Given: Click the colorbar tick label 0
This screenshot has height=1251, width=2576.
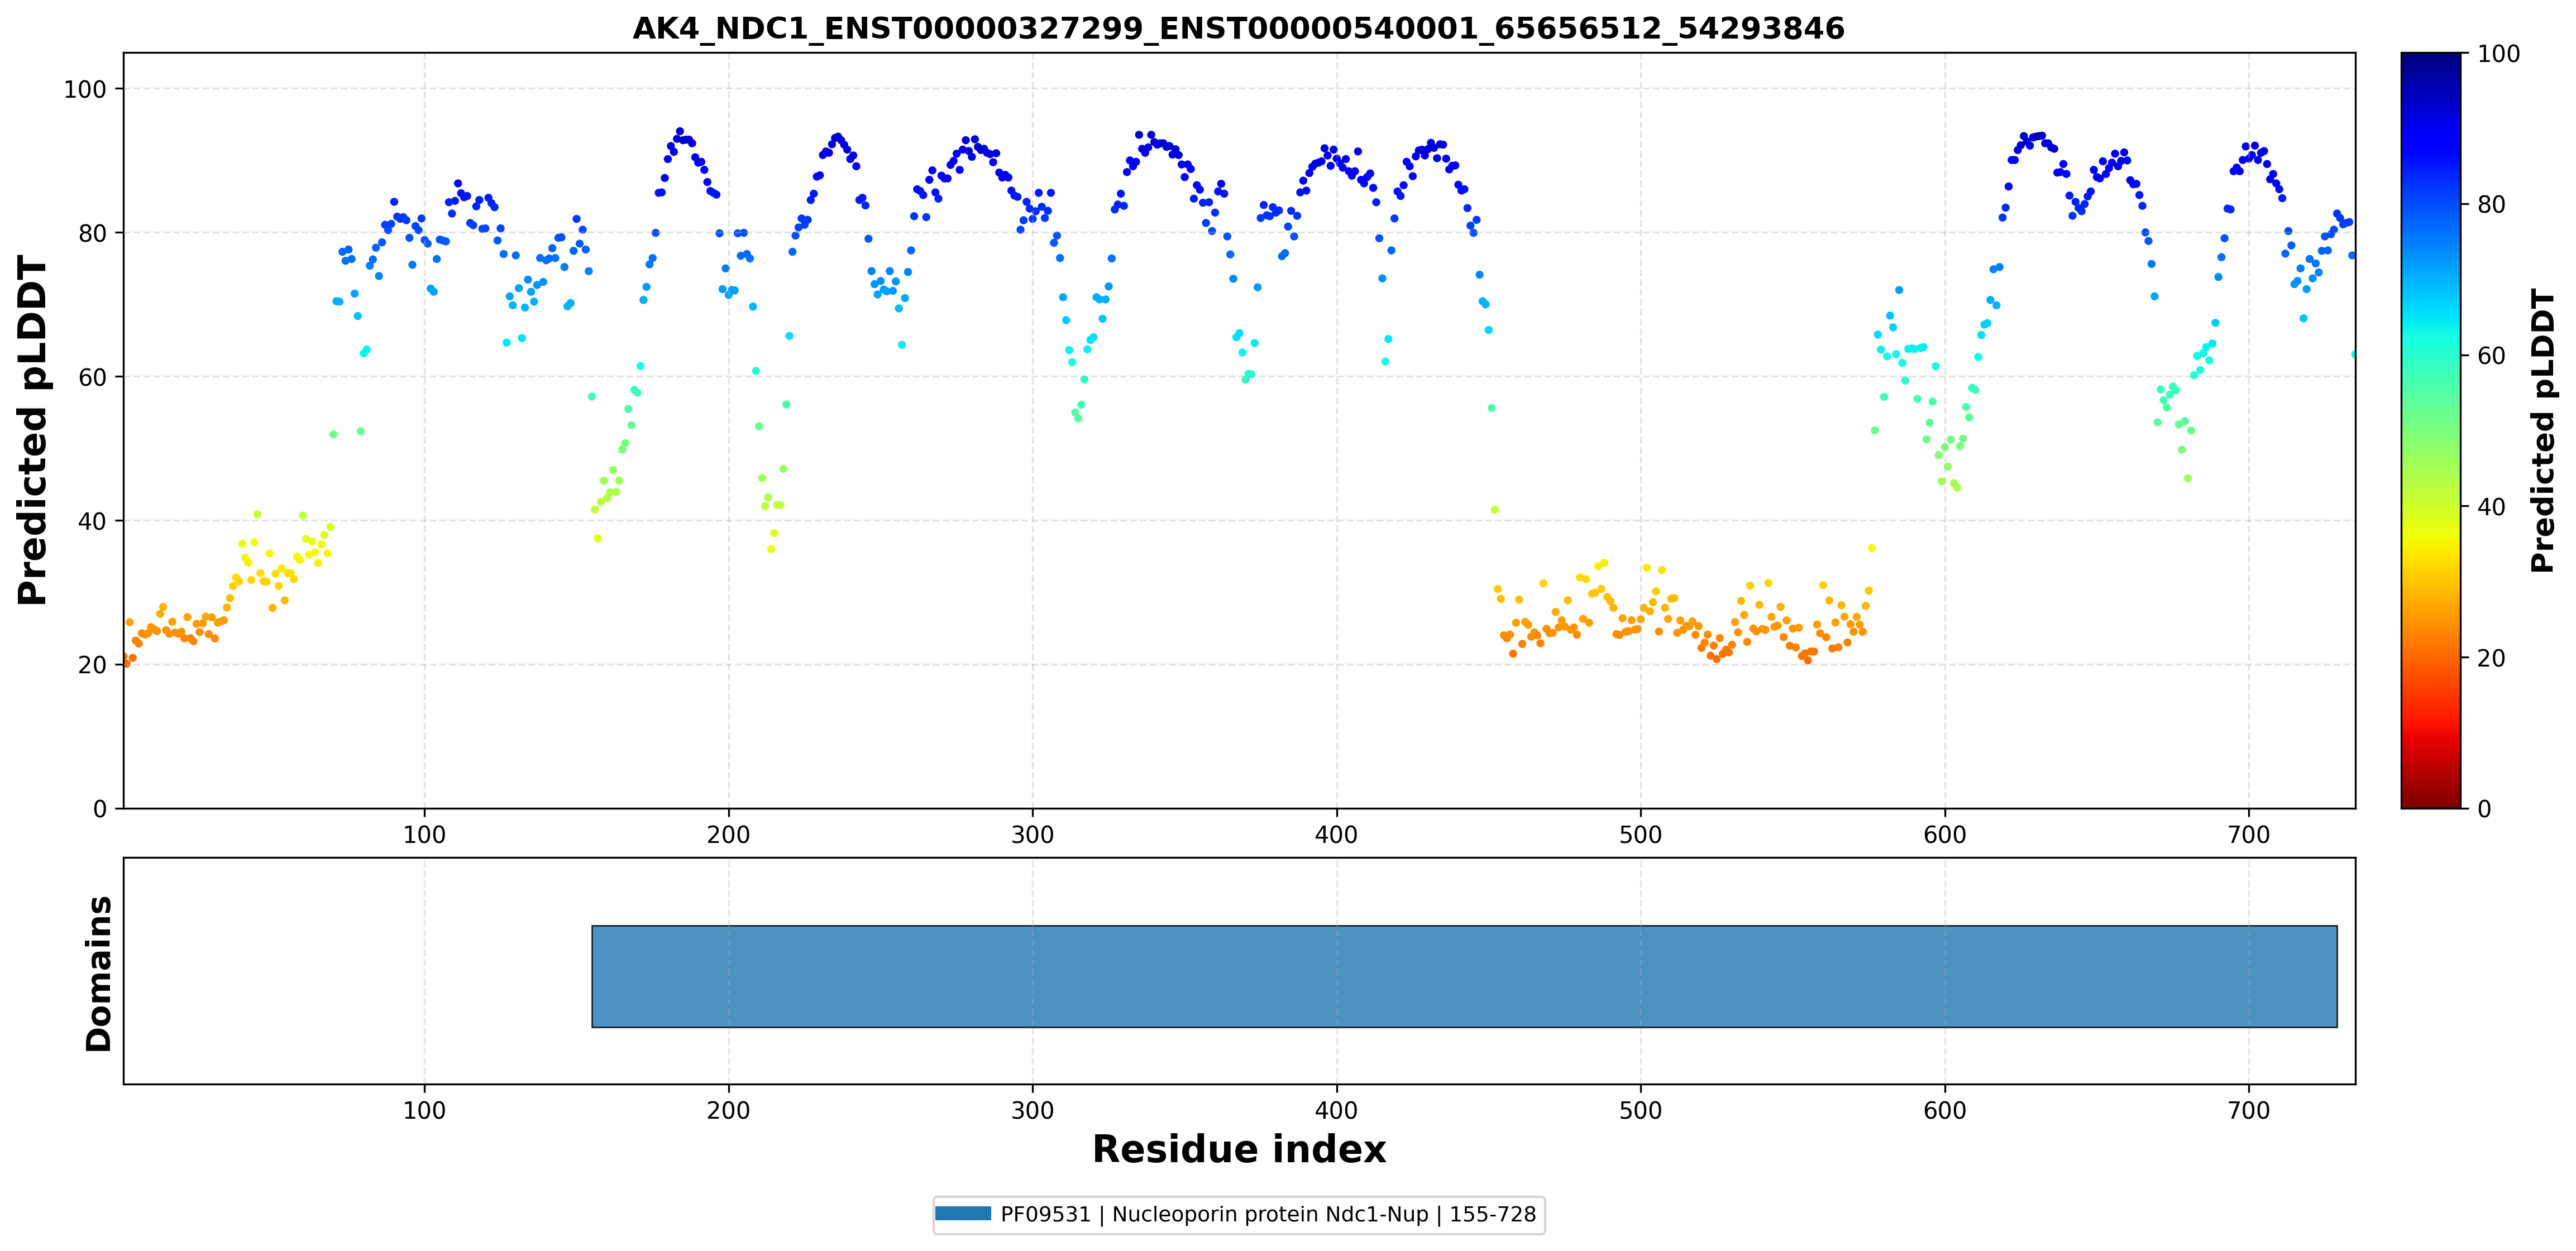Looking at the screenshot, I should (x=2484, y=809).
